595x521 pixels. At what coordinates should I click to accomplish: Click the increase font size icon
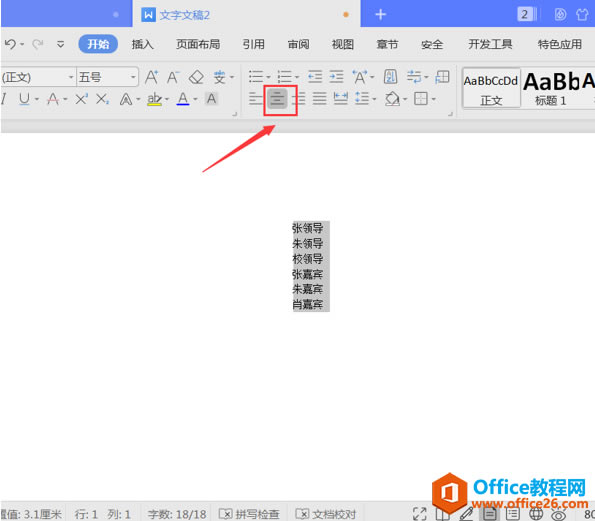click(x=152, y=77)
